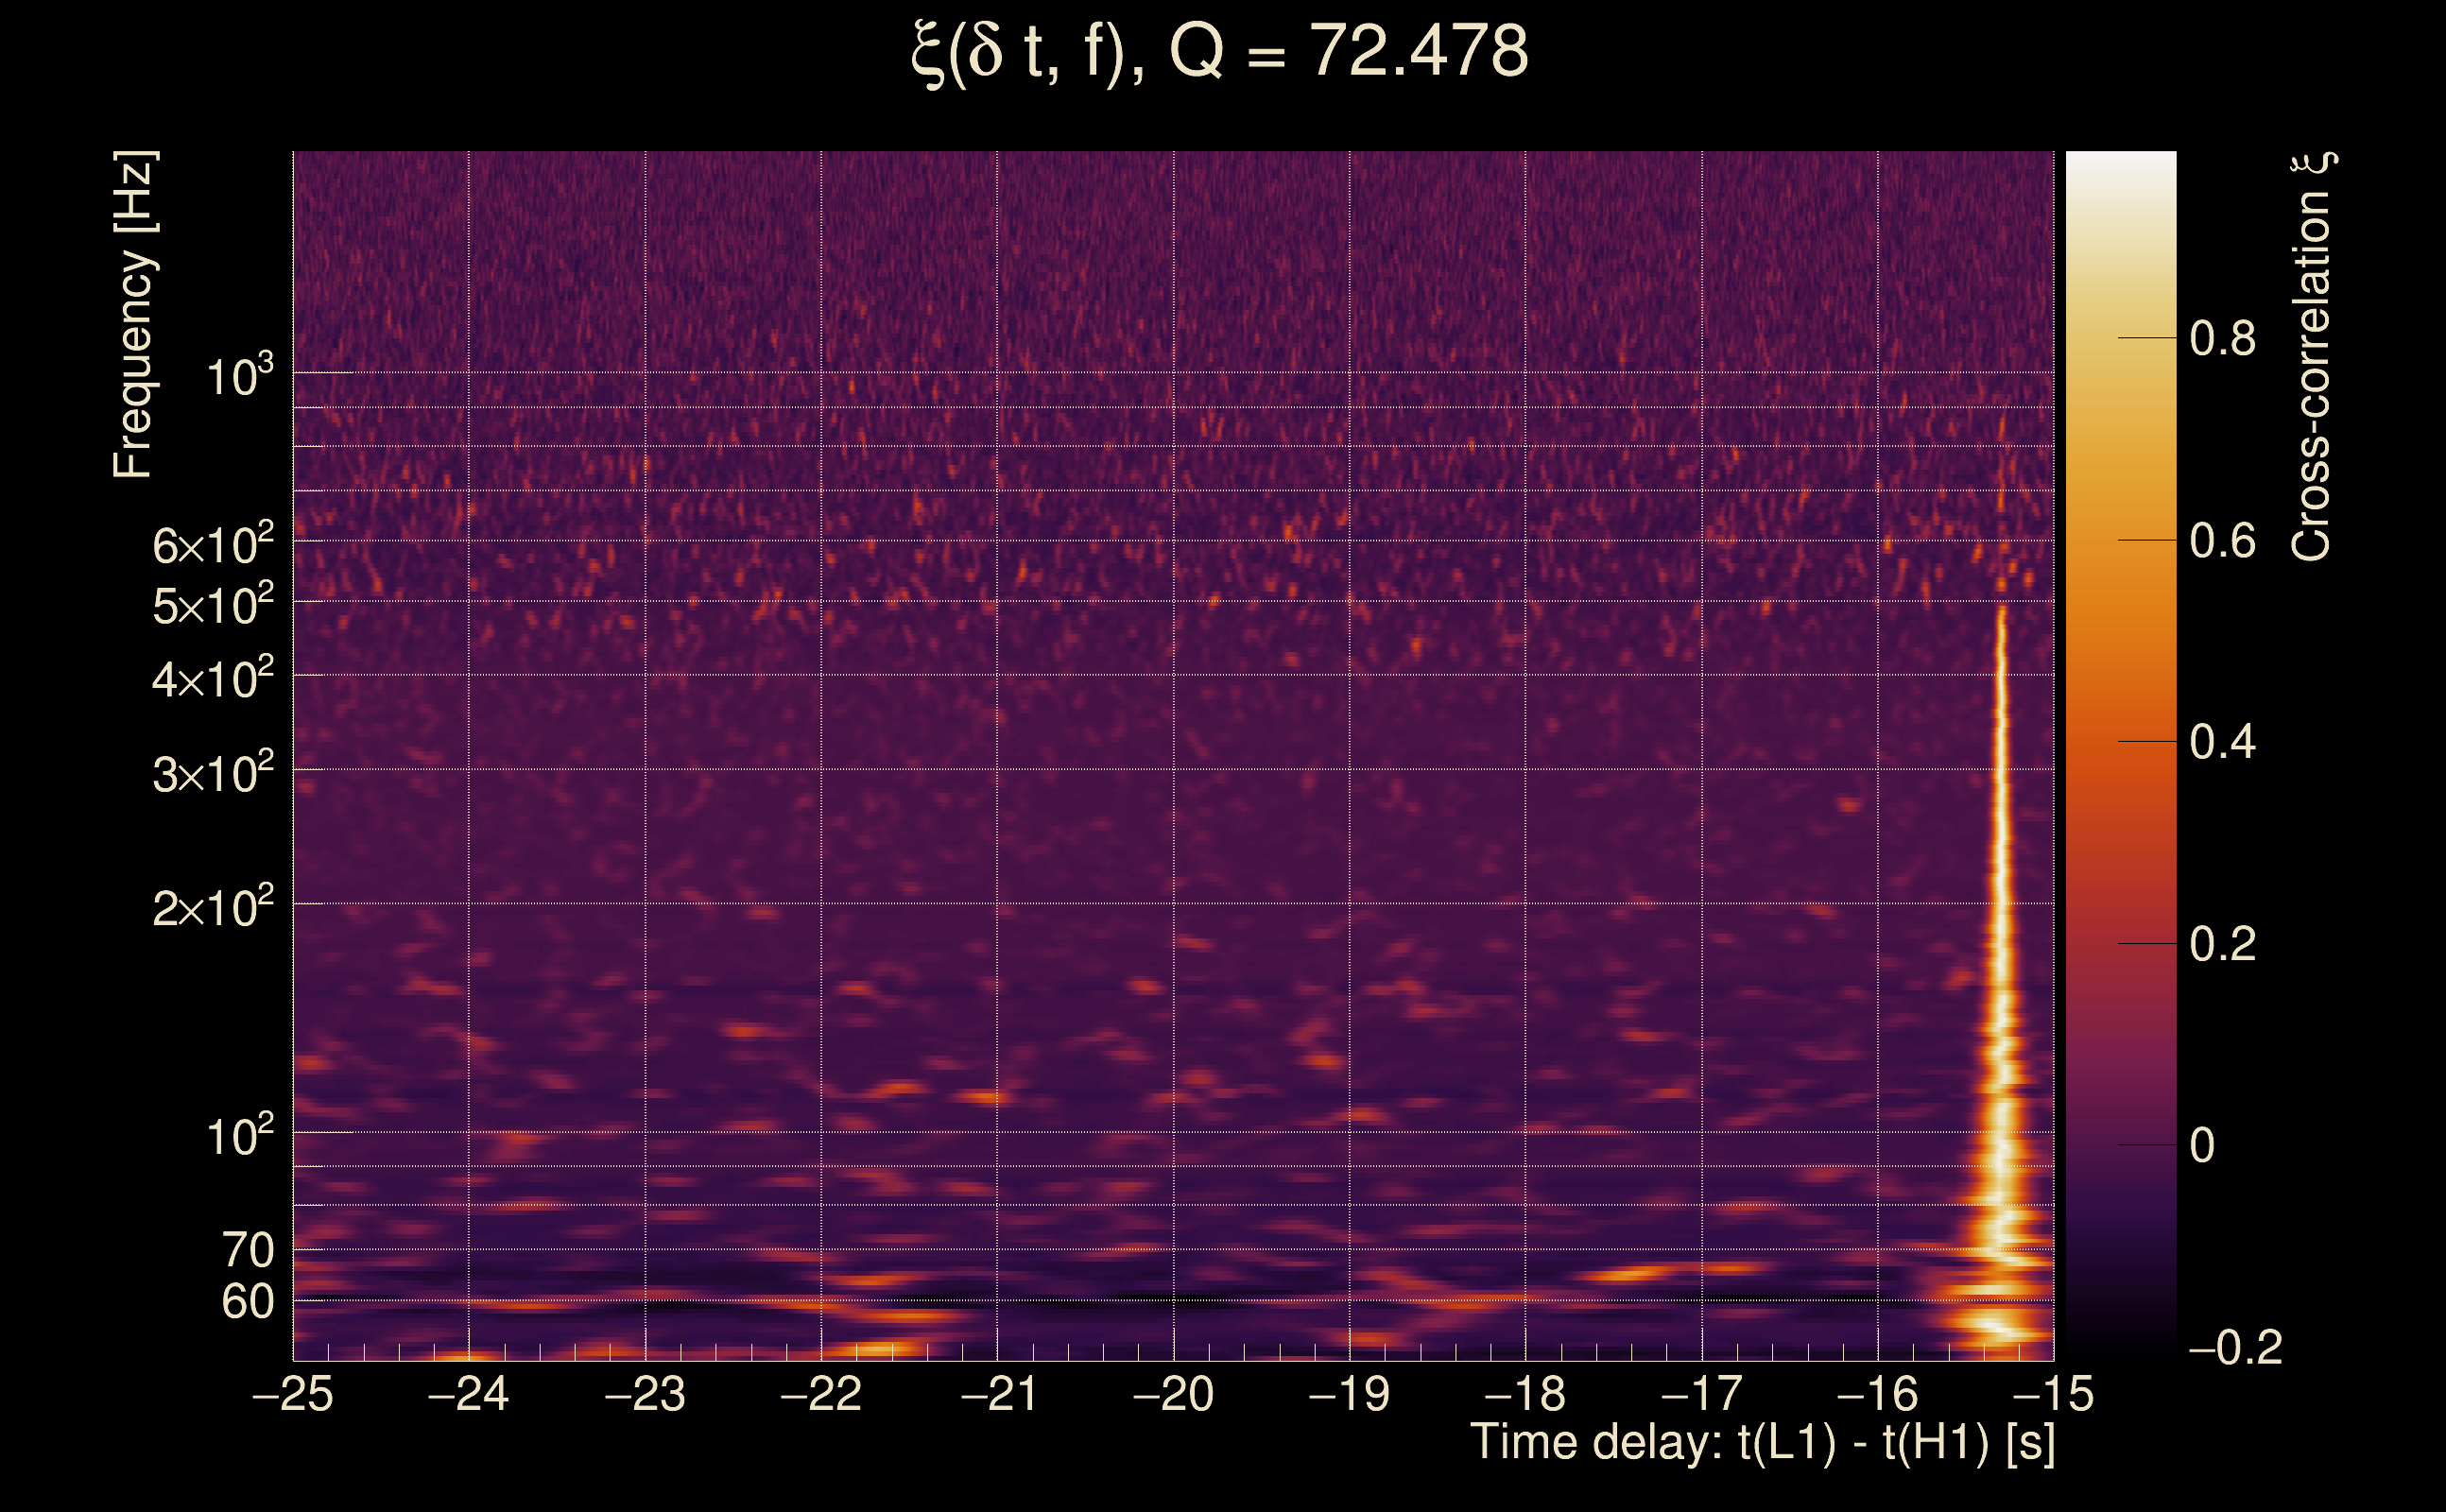The image size is (2446, 1512).
Task: Click the −25 x-axis tick label
Action: (x=292, y=1394)
